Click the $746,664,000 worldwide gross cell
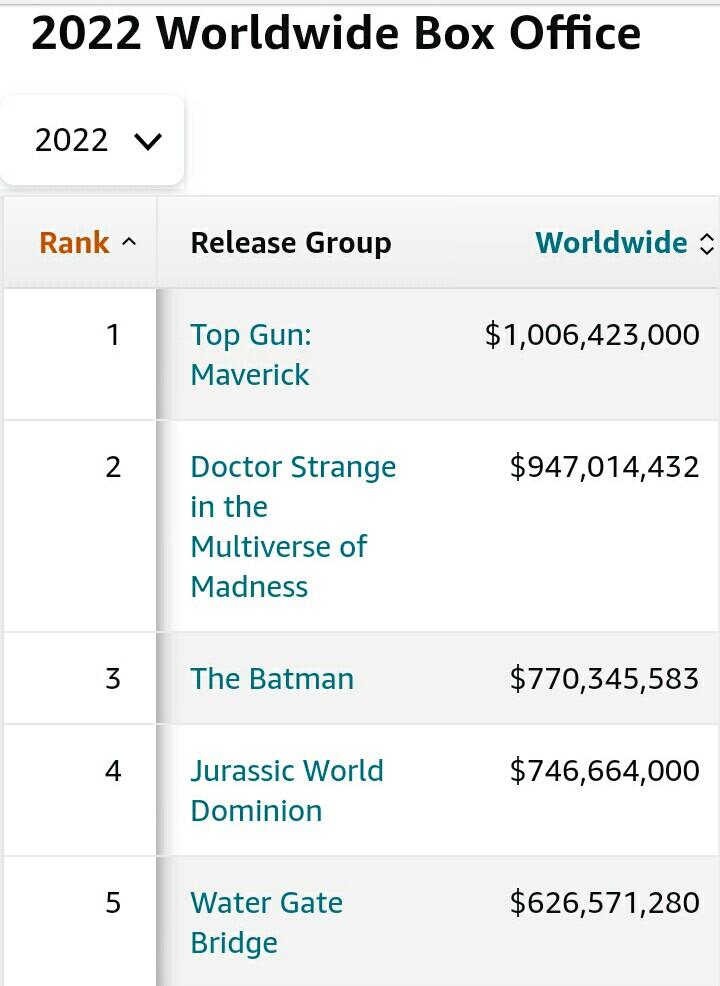 click(604, 771)
